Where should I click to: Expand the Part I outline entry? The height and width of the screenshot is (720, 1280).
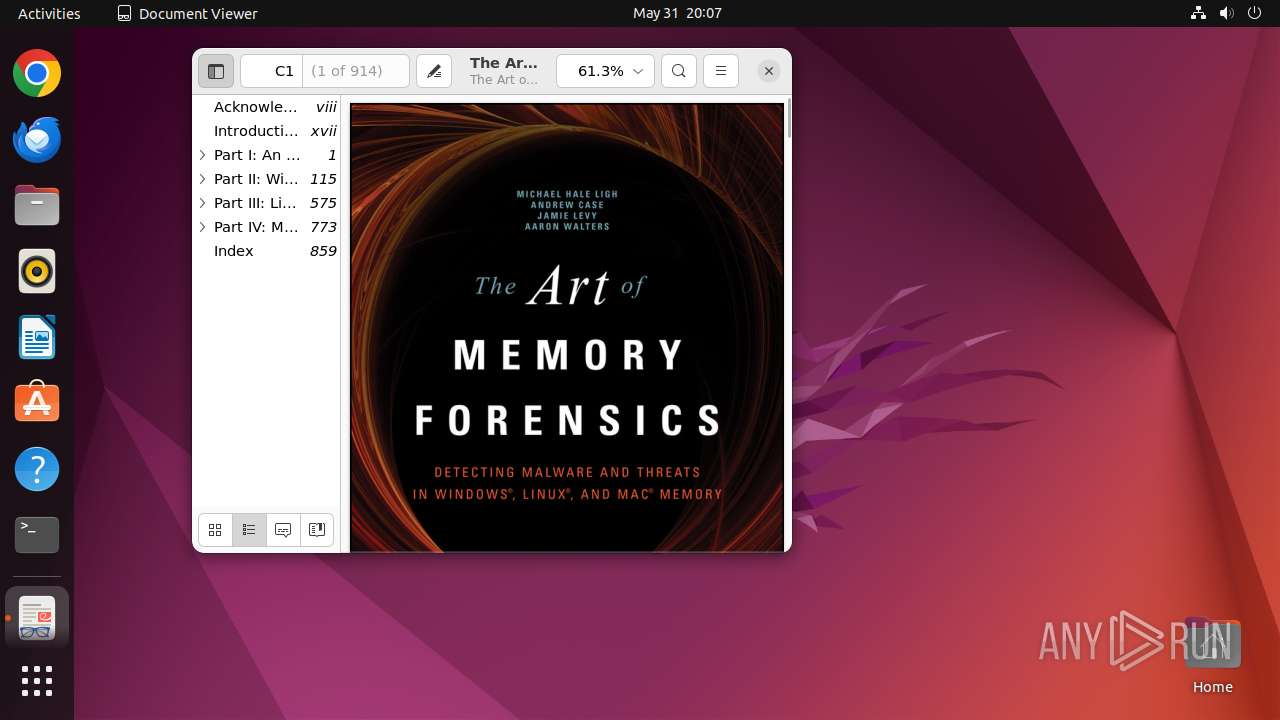(202, 155)
